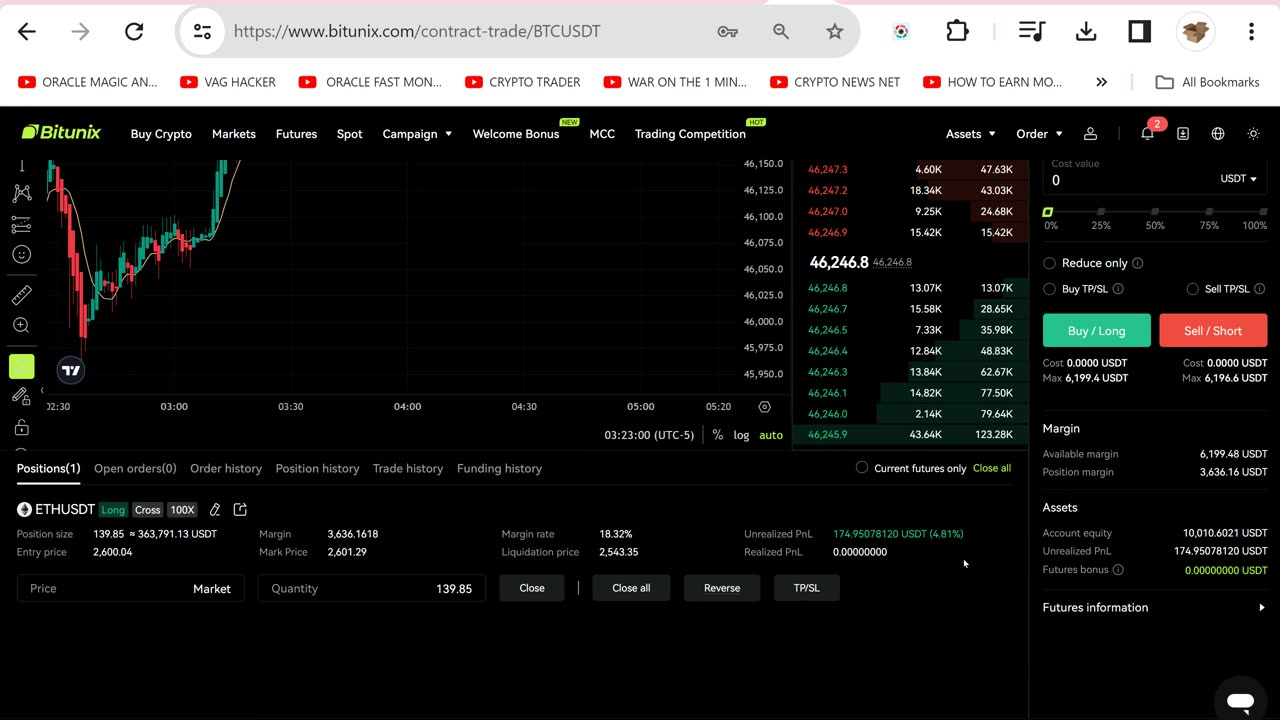The height and width of the screenshot is (720, 1280).
Task: Toggle the percent scale on chart
Action: click(x=717, y=435)
